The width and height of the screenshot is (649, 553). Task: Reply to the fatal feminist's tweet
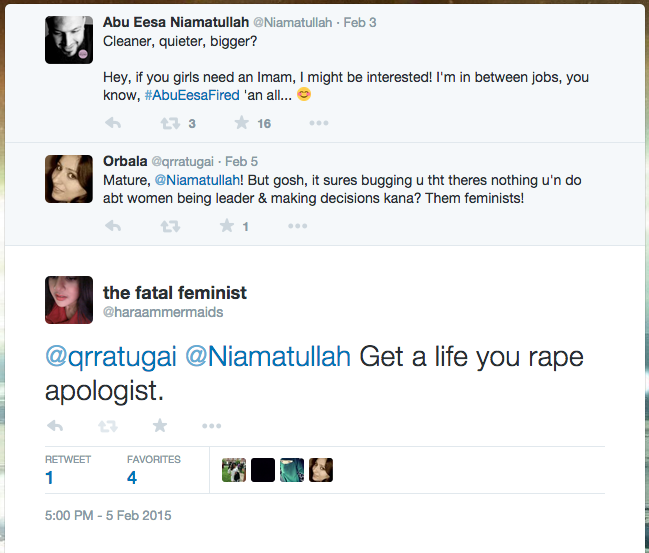pos(55,425)
